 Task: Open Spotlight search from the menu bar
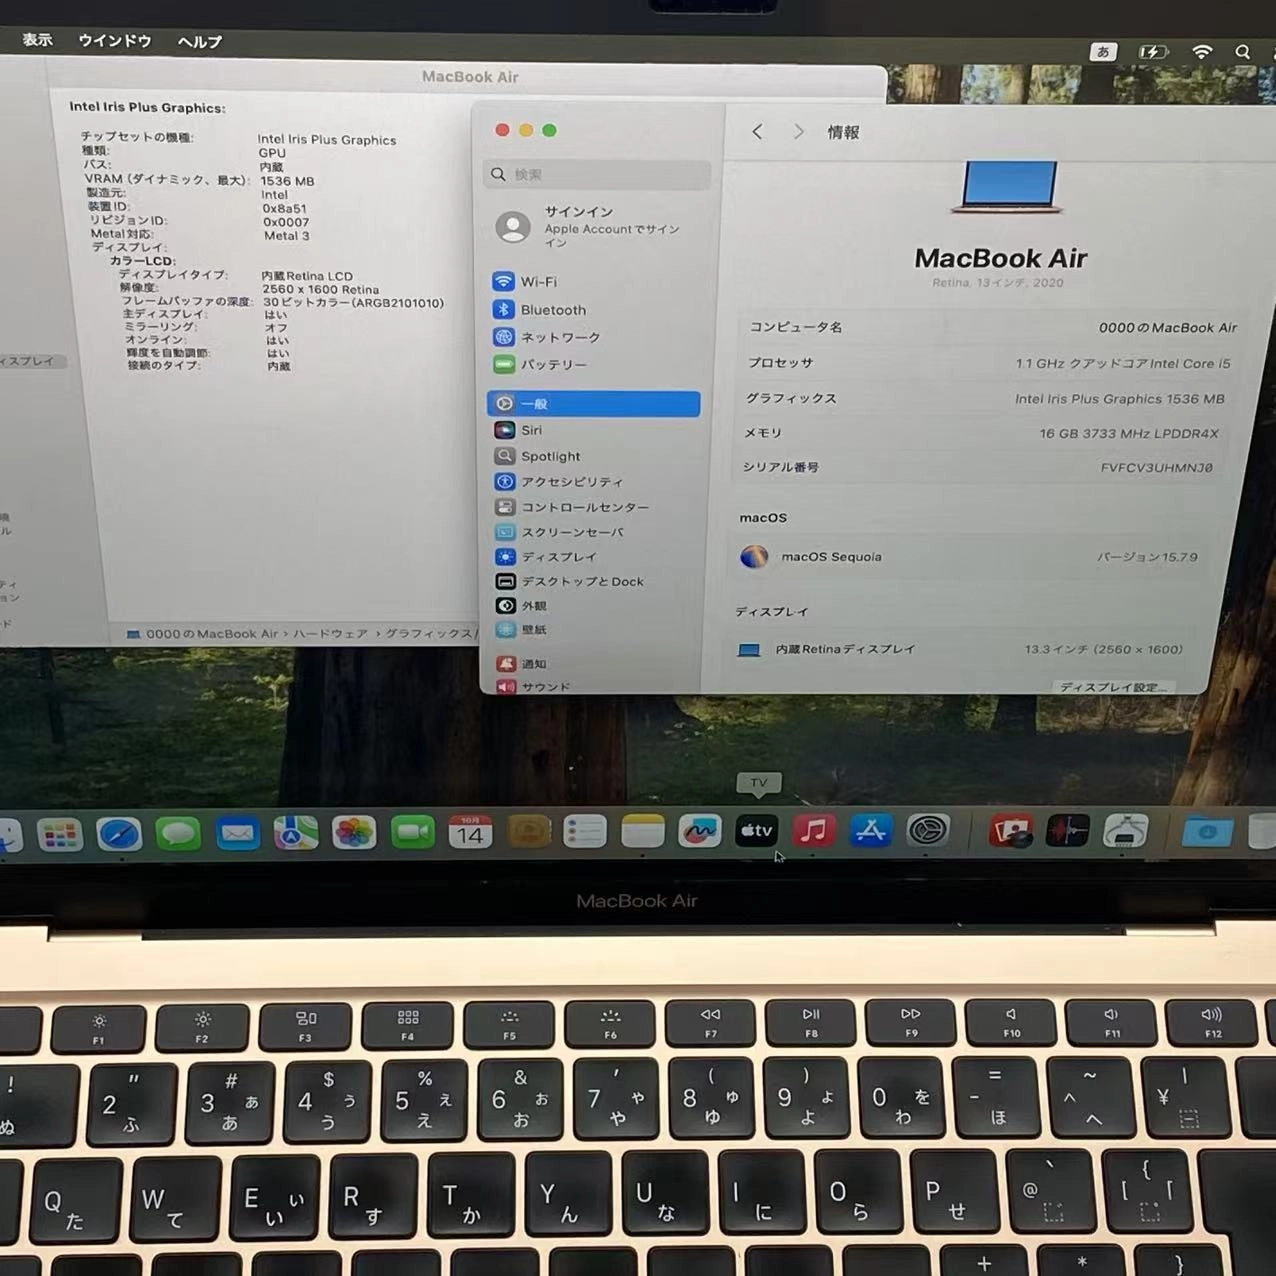[1242, 52]
